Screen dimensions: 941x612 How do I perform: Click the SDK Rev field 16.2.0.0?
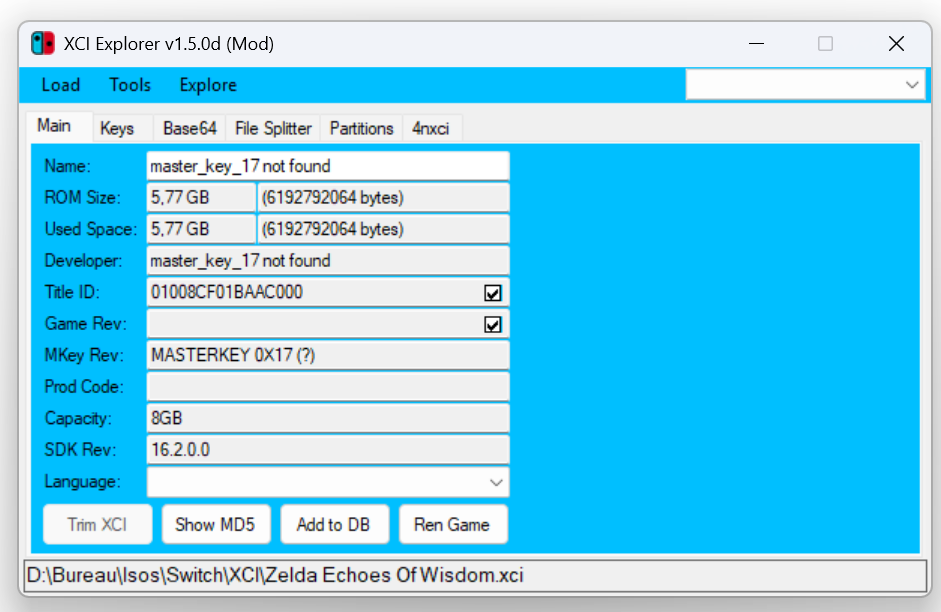point(328,449)
